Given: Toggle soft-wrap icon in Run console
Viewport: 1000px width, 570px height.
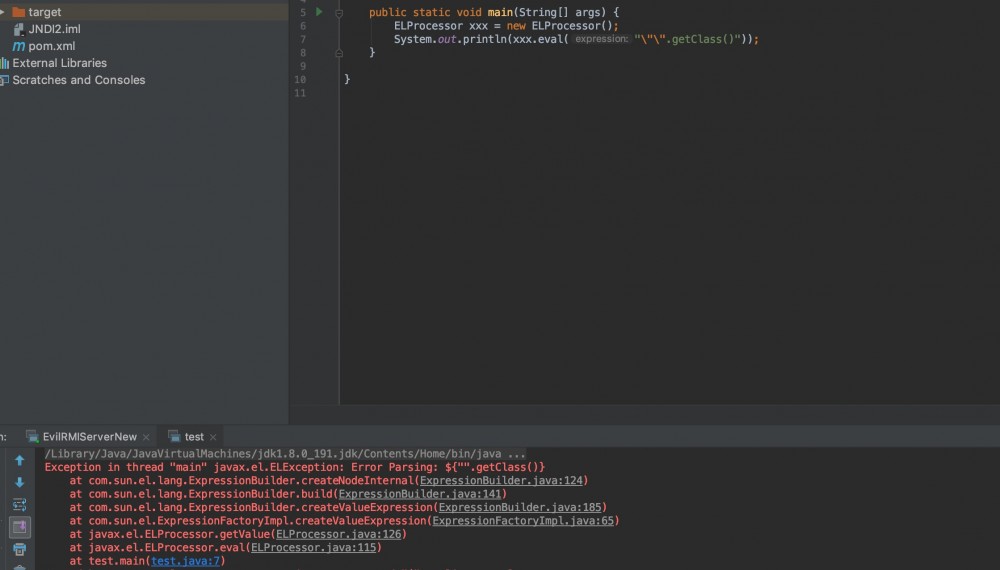Looking at the screenshot, I should [x=19, y=505].
